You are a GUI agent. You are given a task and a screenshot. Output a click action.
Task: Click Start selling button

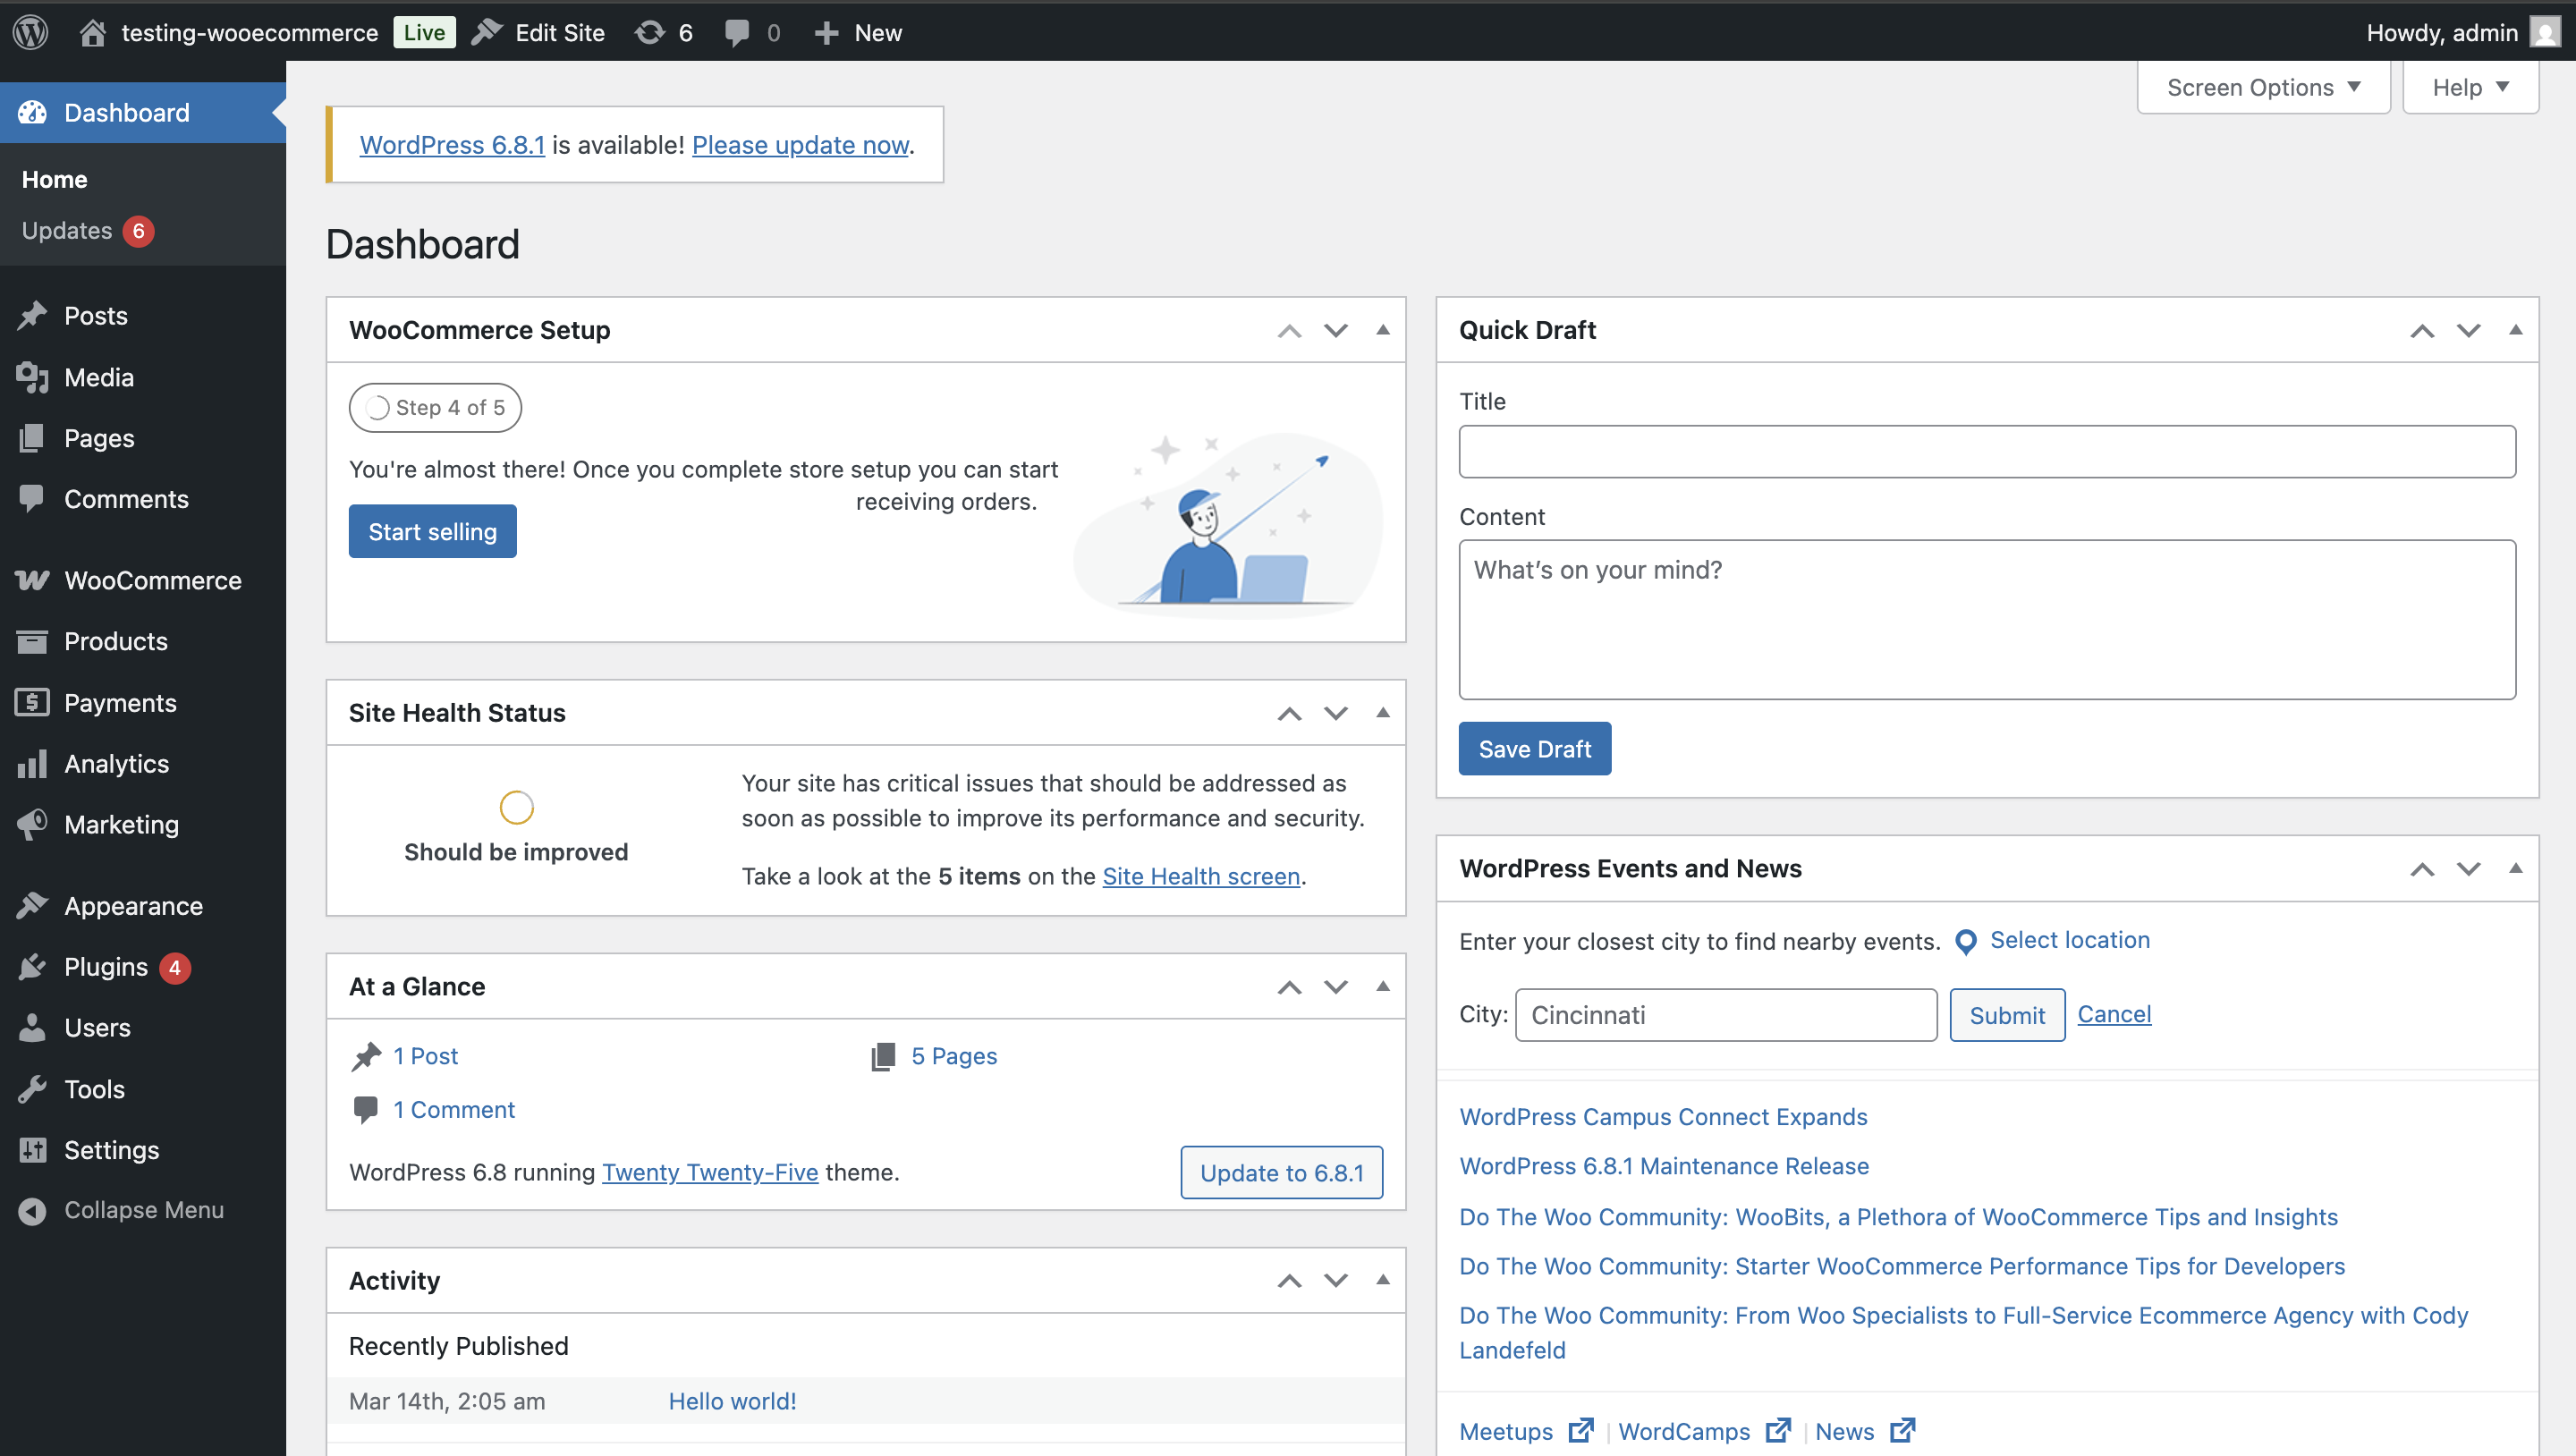[x=433, y=531]
